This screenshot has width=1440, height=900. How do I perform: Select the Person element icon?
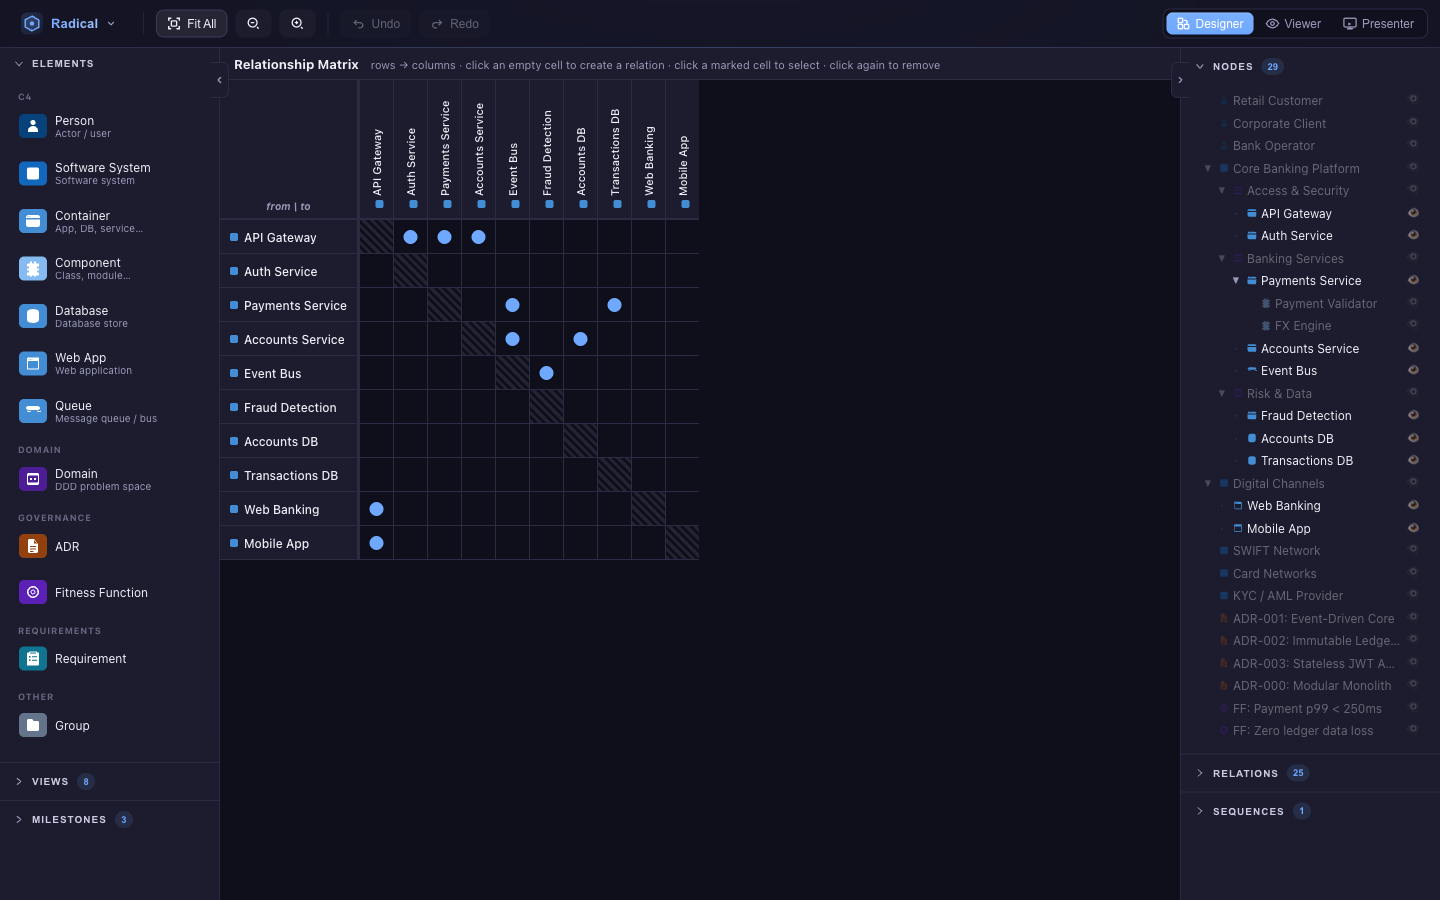click(x=33, y=126)
